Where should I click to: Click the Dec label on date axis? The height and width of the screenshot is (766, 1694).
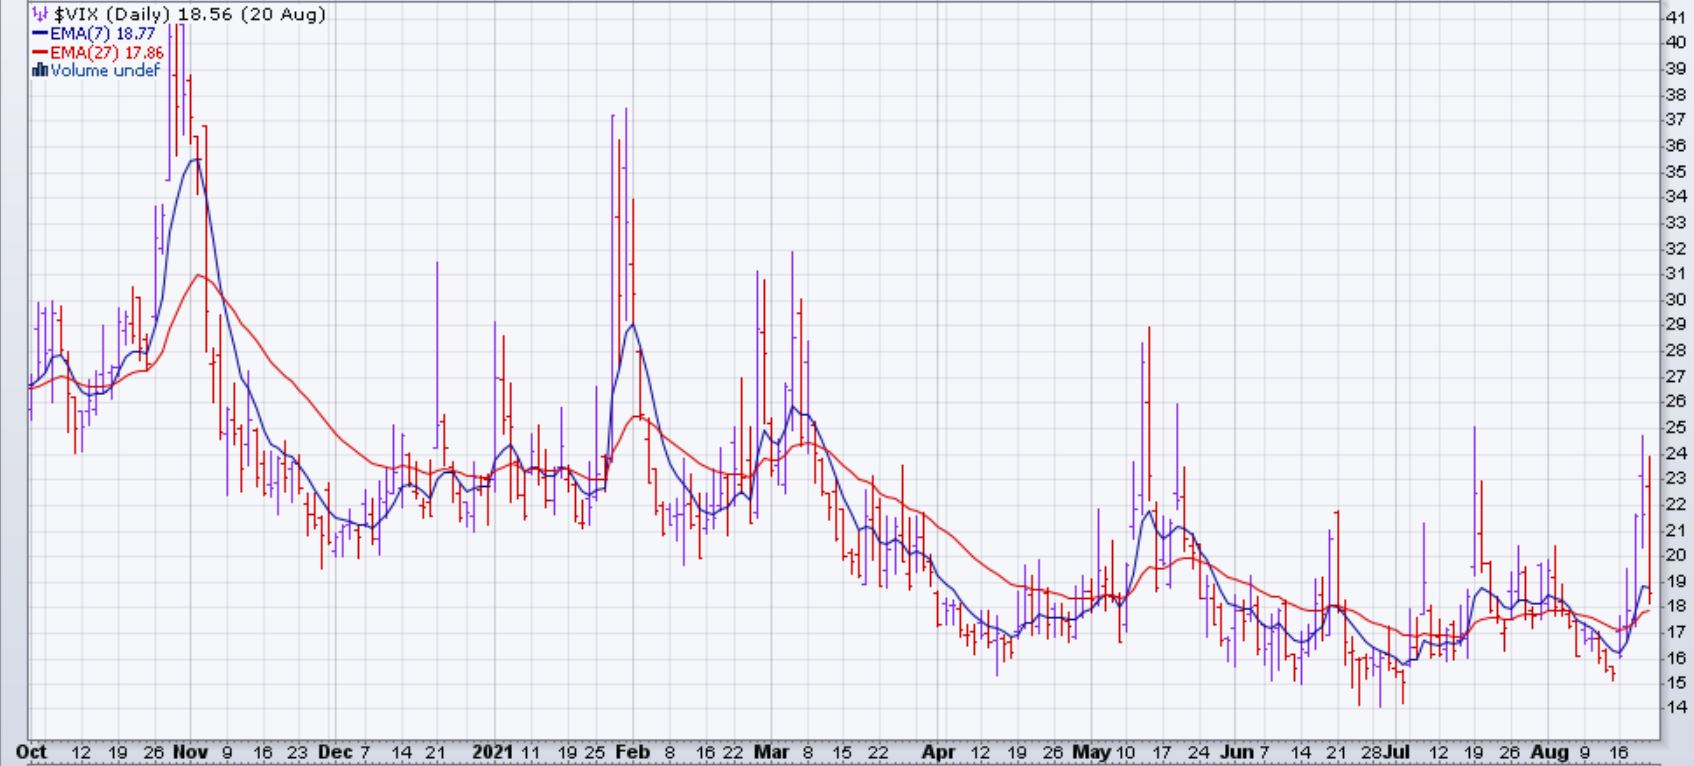pyautogui.click(x=335, y=752)
